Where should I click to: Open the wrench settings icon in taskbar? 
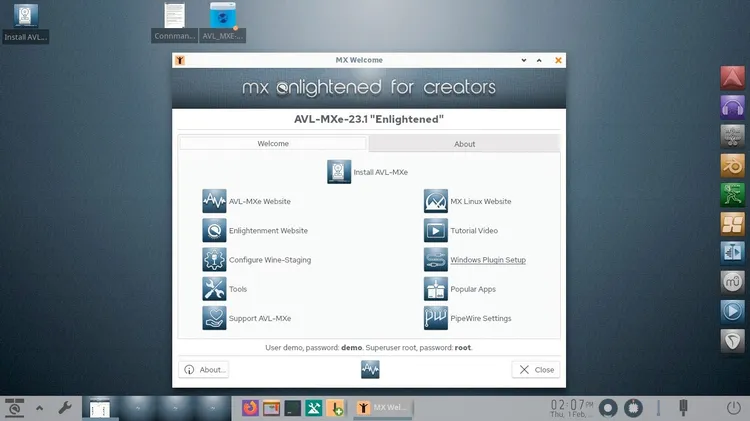pyautogui.click(x=65, y=408)
